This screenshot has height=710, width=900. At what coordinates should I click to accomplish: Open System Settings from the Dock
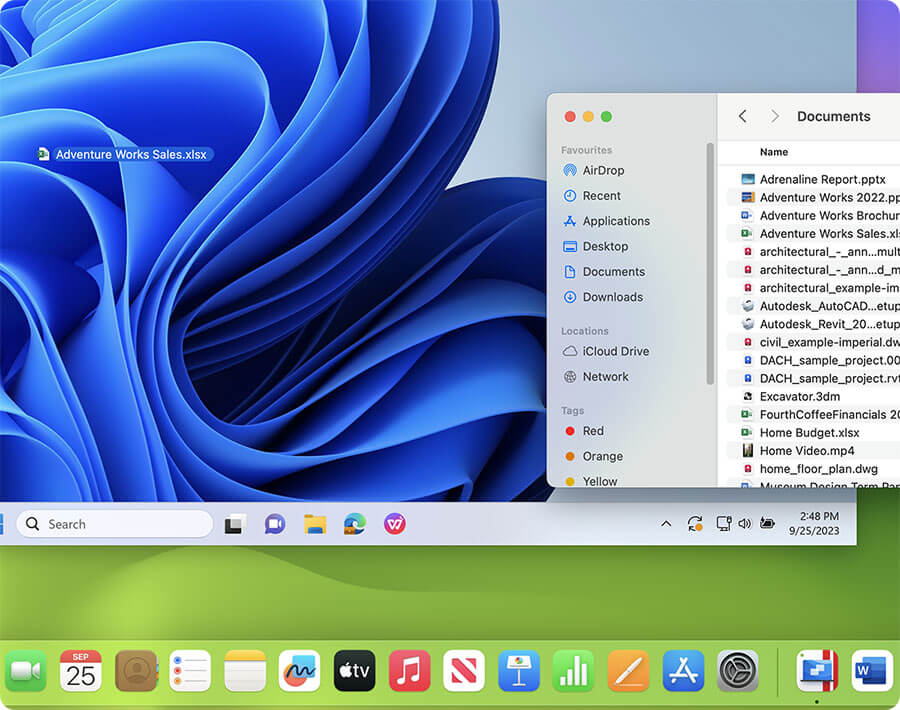click(738, 671)
